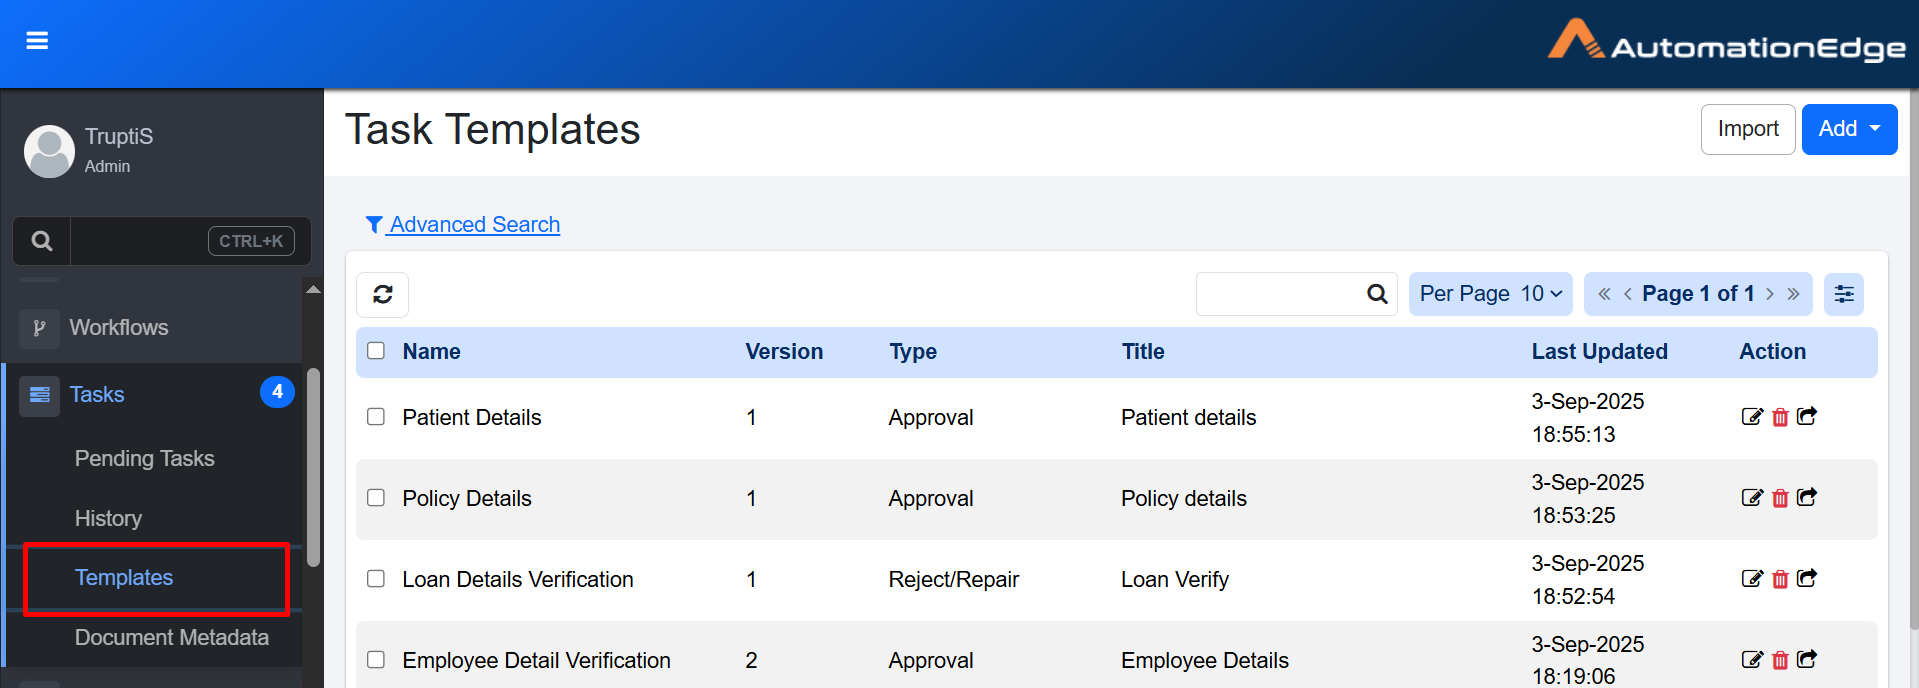Sort by the Name column header

pyautogui.click(x=432, y=352)
